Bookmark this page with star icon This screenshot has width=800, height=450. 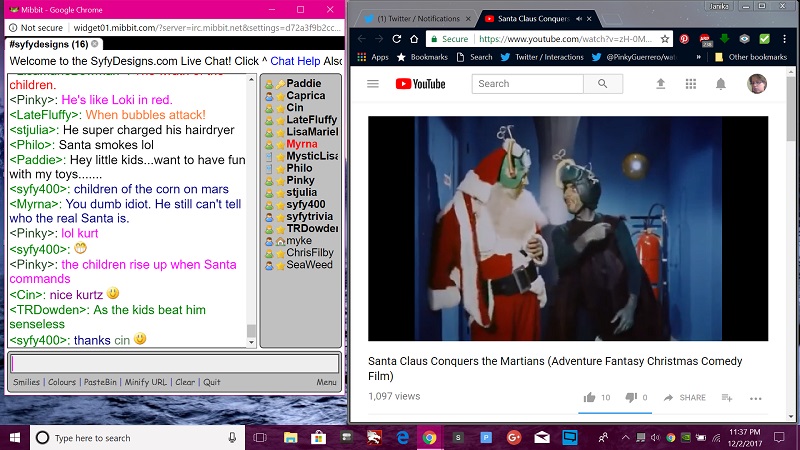[664, 39]
